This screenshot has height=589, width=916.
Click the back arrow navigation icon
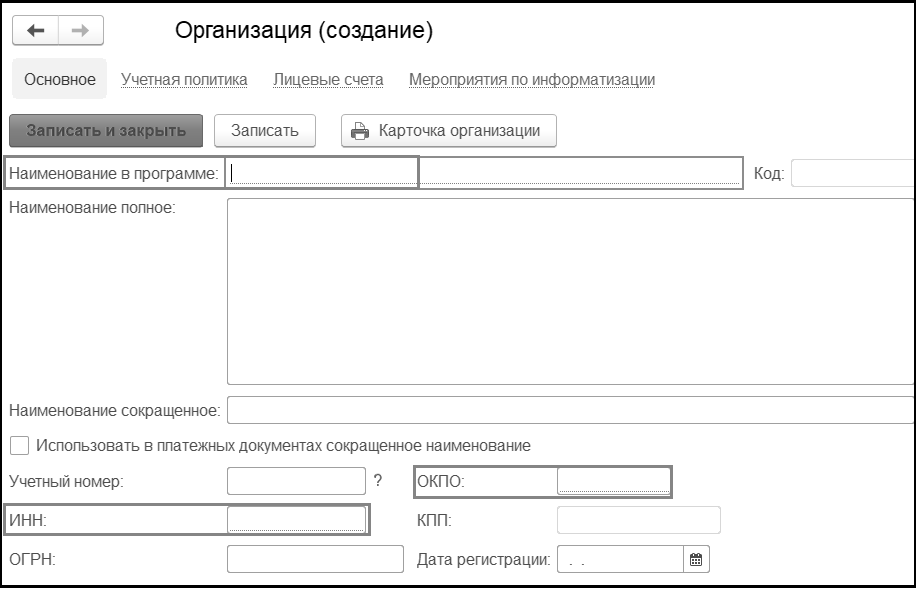pyautogui.click(x=35, y=31)
